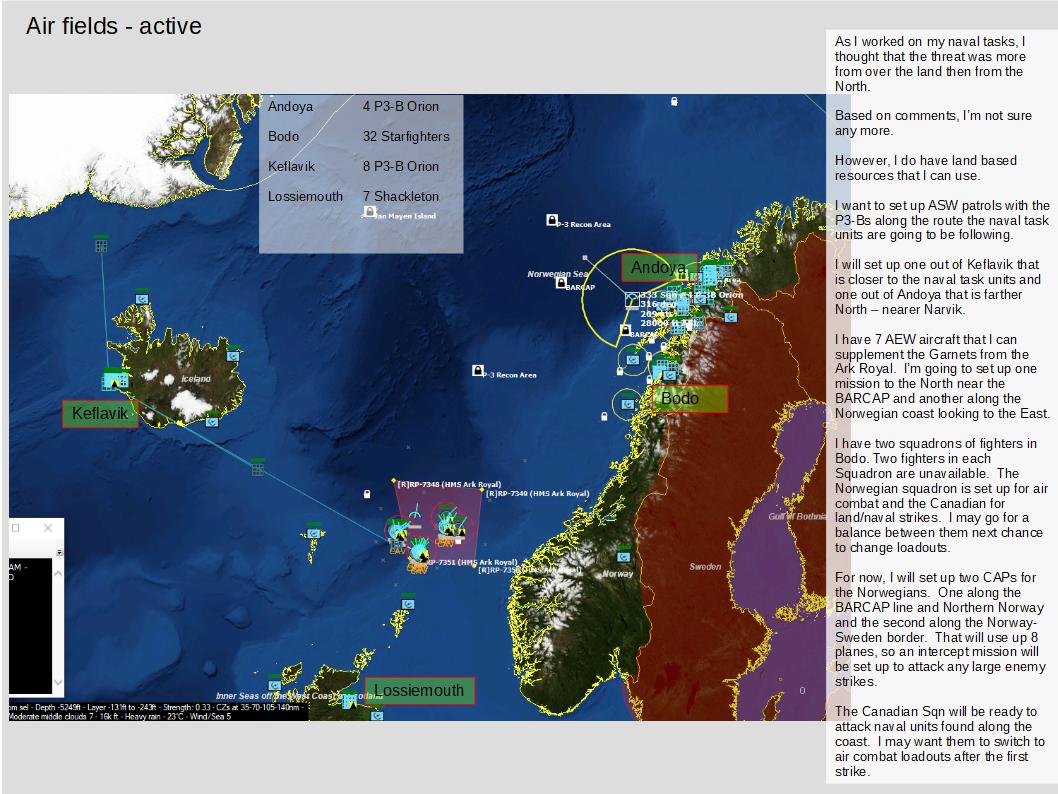
Task: Click the waypoint marker at the Orion's course end
Action: (585, 258)
